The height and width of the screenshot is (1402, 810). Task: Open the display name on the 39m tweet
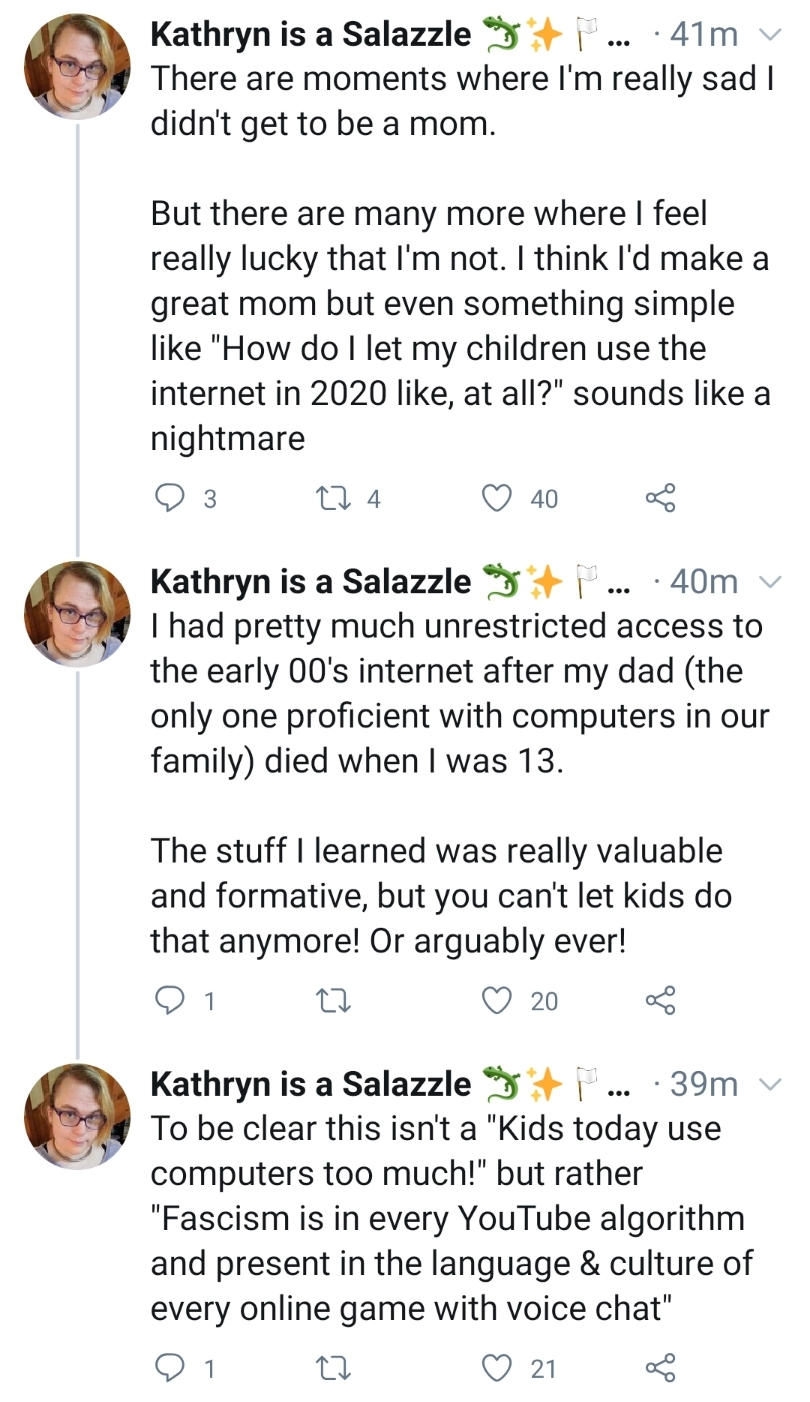point(311,1083)
